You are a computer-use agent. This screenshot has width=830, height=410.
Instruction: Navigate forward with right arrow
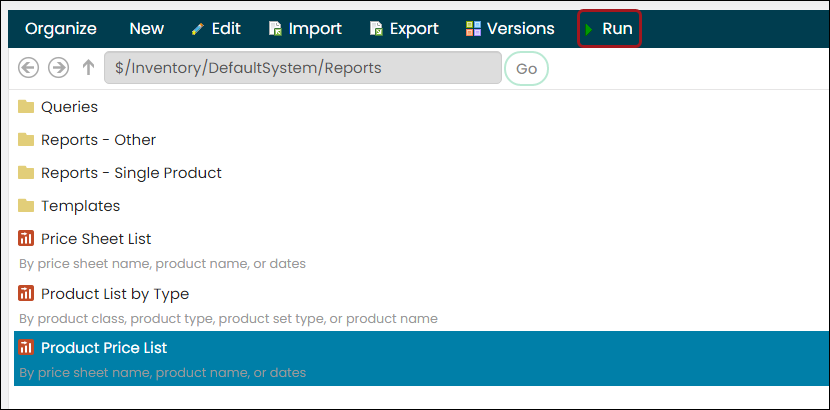(x=59, y=68)
